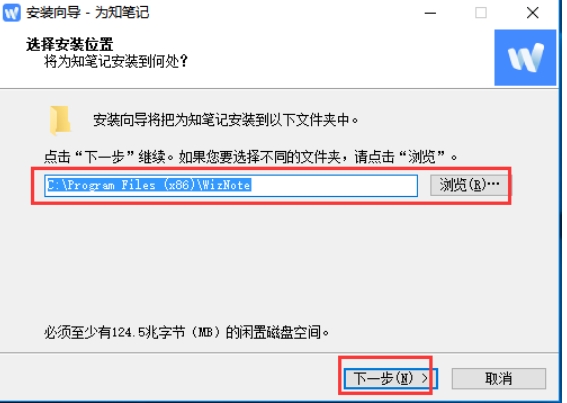Click the large blue WizNote logo
567x403 pixels.
525,58
